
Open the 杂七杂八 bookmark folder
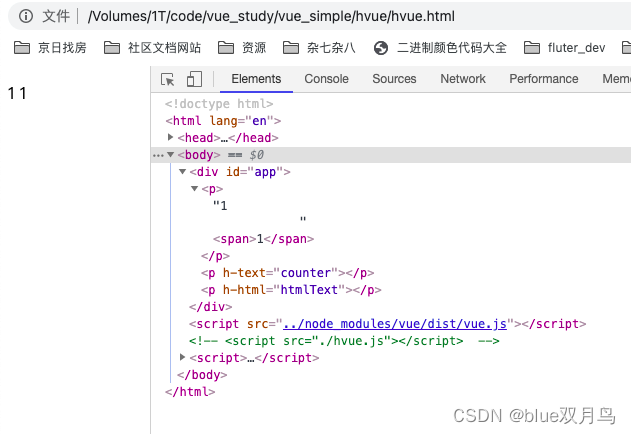tap(319, 48)
